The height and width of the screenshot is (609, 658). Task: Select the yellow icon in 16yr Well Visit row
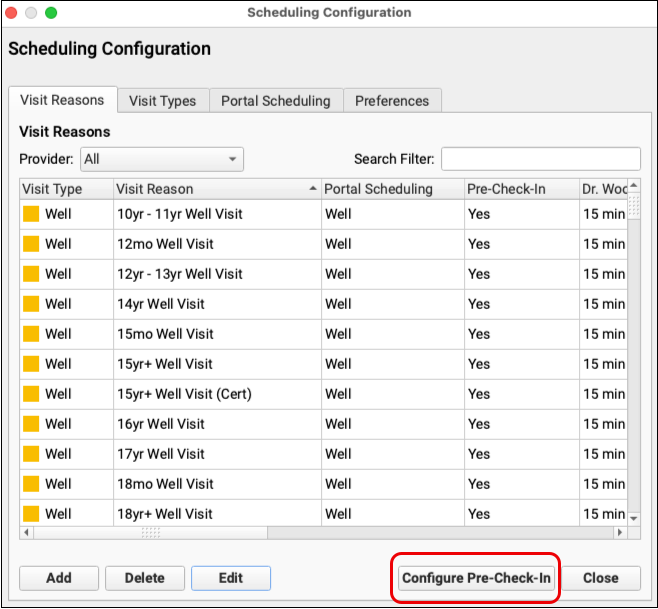pyautogui.click(x=31, y=424)
